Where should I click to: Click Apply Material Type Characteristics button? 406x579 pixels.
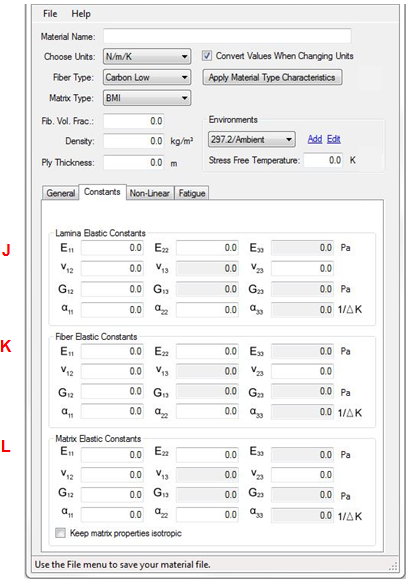tap(272, 77)
